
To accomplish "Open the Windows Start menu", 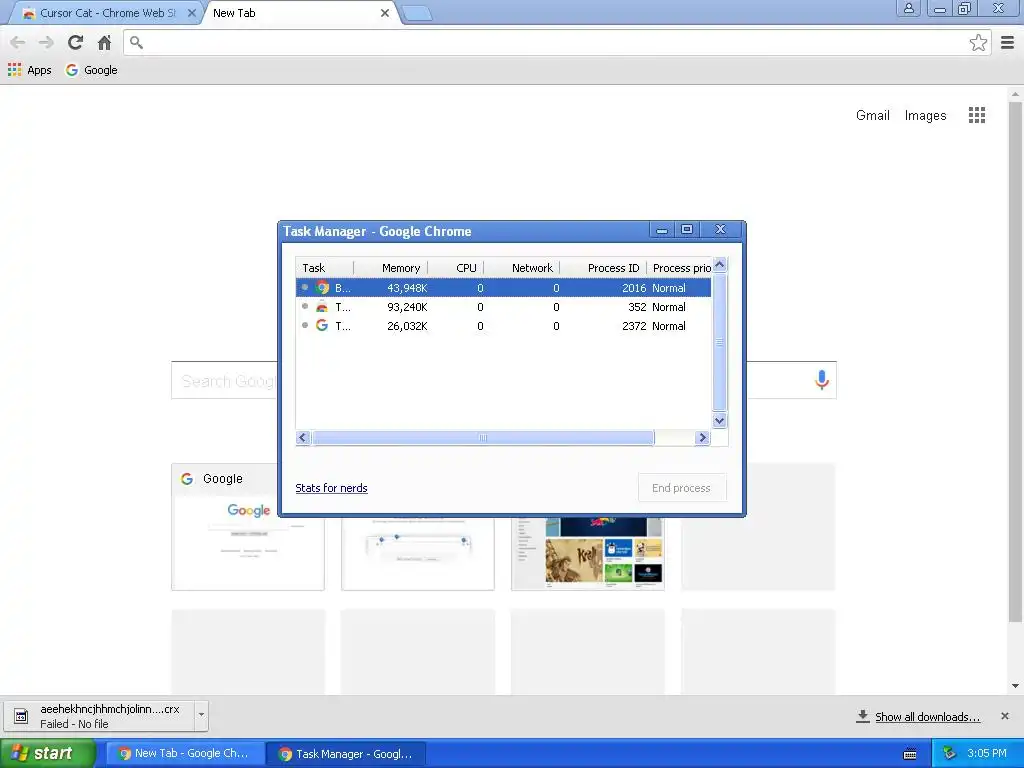I will [x=48, y=754].
